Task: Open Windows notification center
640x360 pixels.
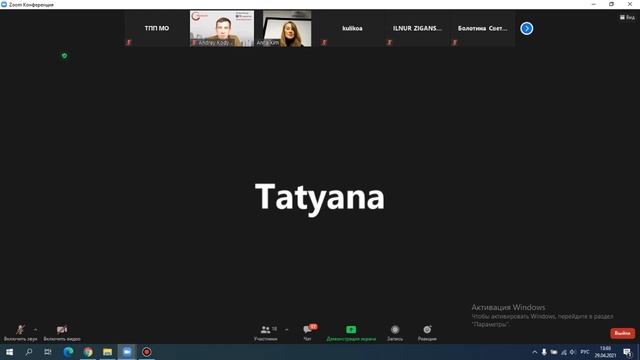Action: pos(627,352)
